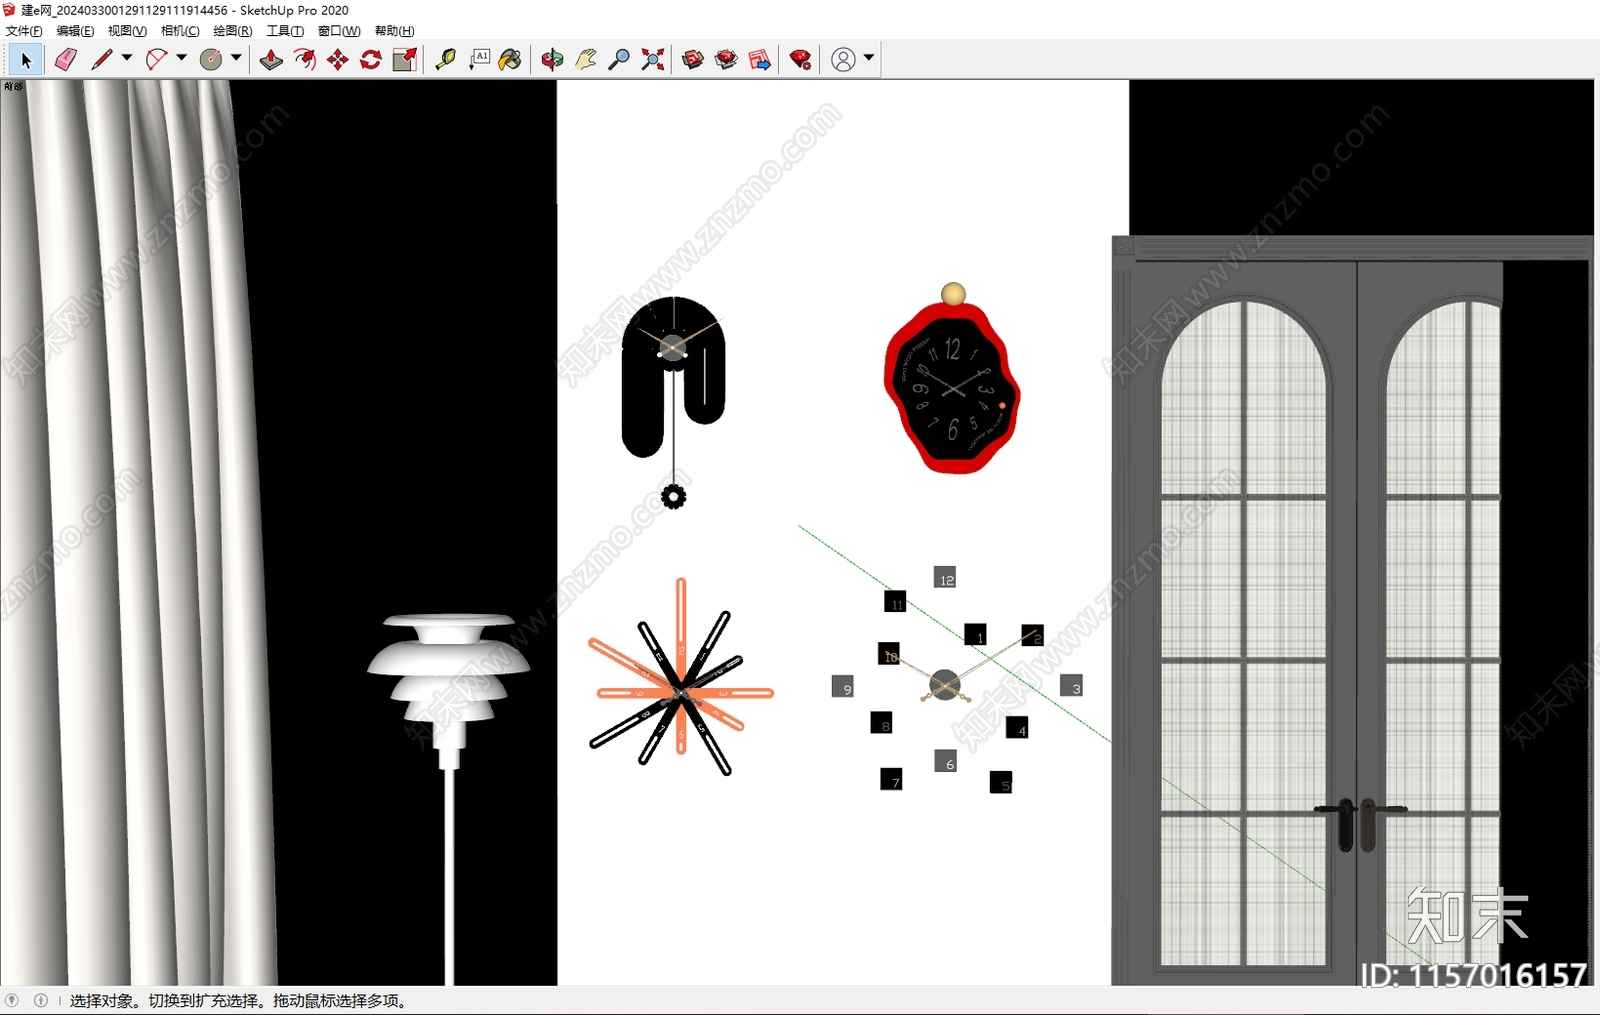This screenshot has height=1015, width=1600.
Task: Open the Extension Warehouse icon
Action: pos(726,60)
